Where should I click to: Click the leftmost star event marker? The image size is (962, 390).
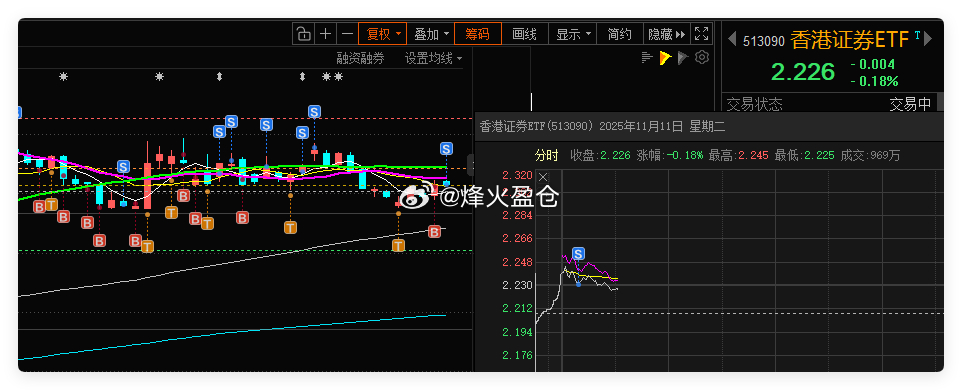click(x=63, y=77)
